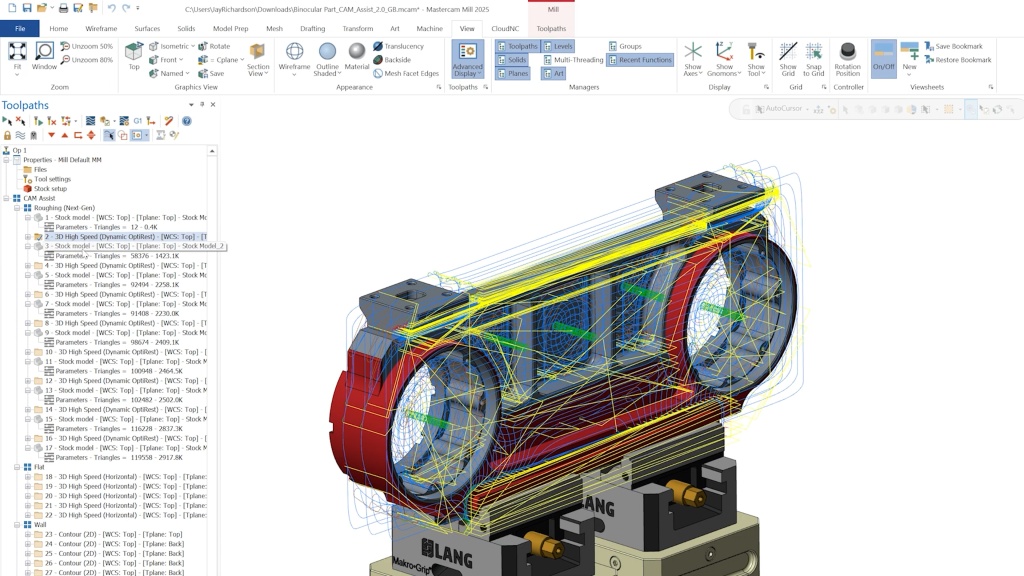The height and width of the screenshot is (576, 1024).
Task: Click the Show Grid icon
Action: [788, 56]
